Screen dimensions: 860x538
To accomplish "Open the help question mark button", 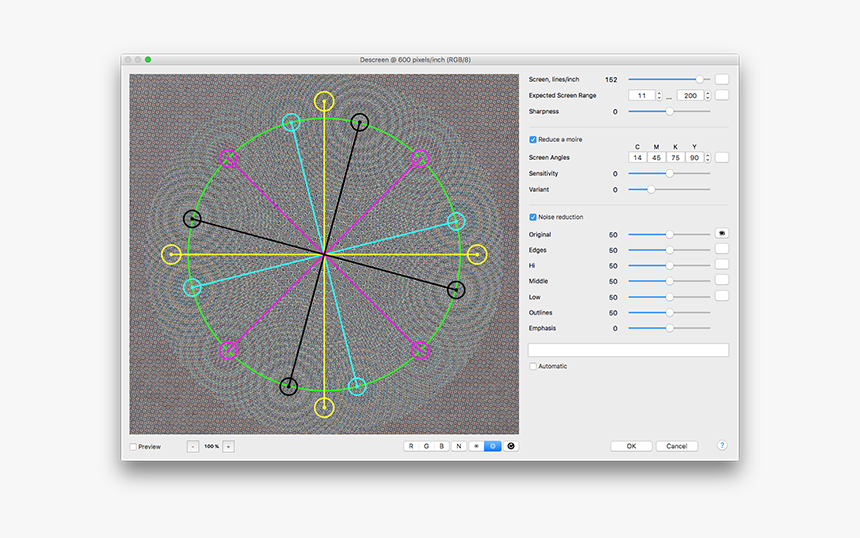I will click(x=722, y=446).
